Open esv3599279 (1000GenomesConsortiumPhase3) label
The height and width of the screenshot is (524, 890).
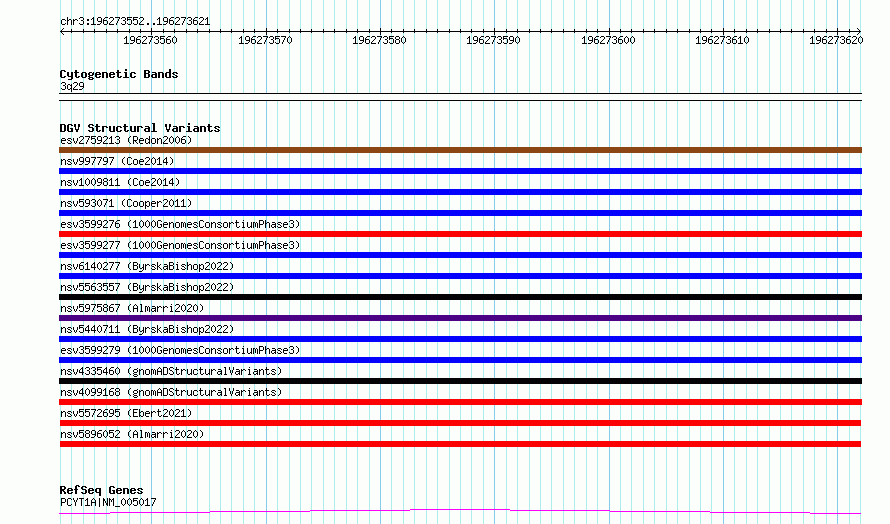180,350
